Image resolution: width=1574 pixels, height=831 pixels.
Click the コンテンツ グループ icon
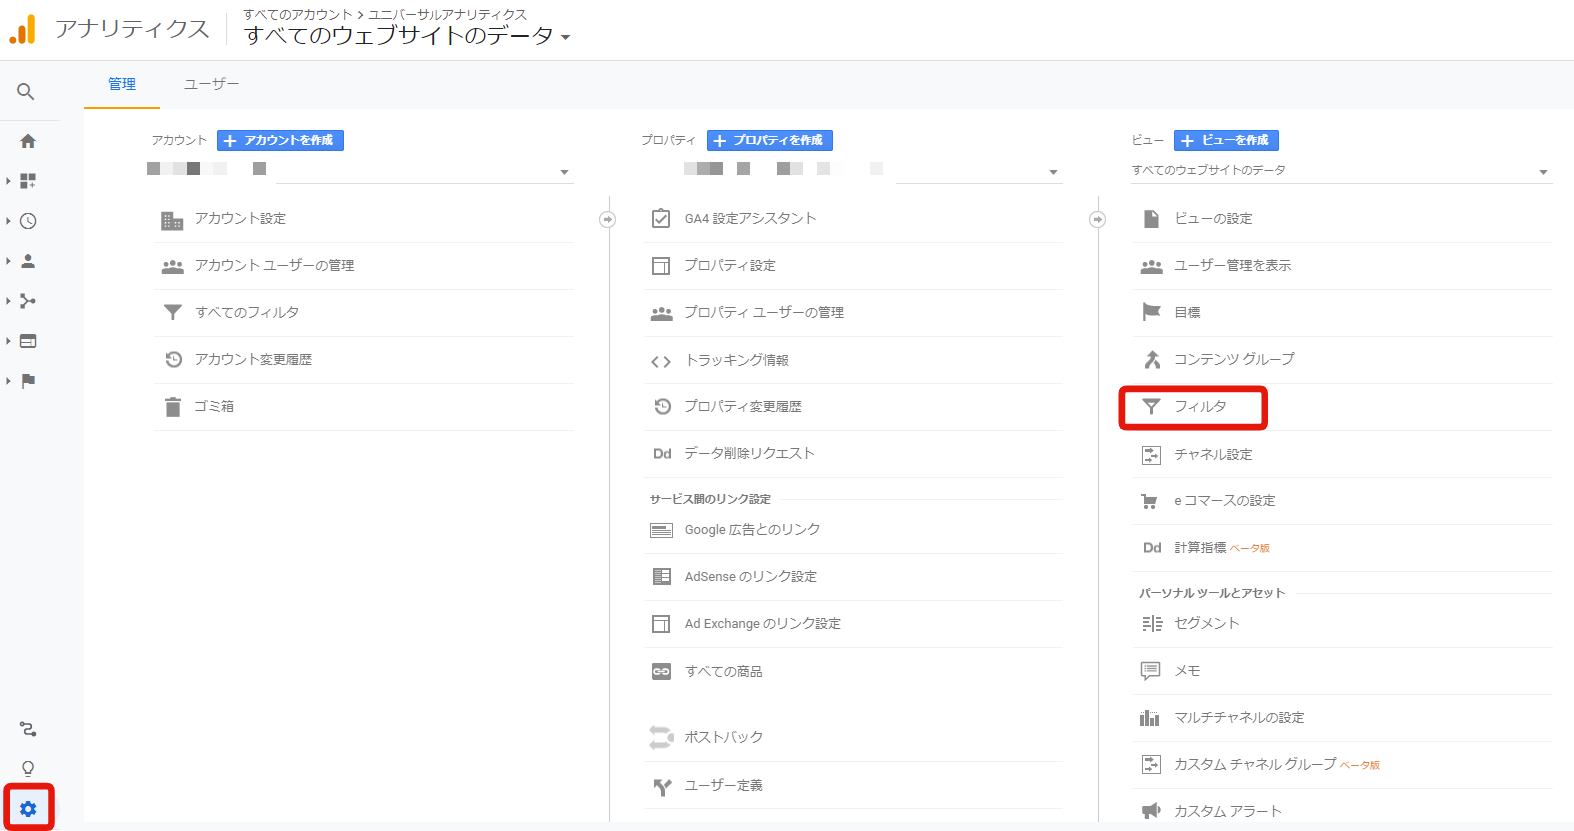[x=1152, y=360]
